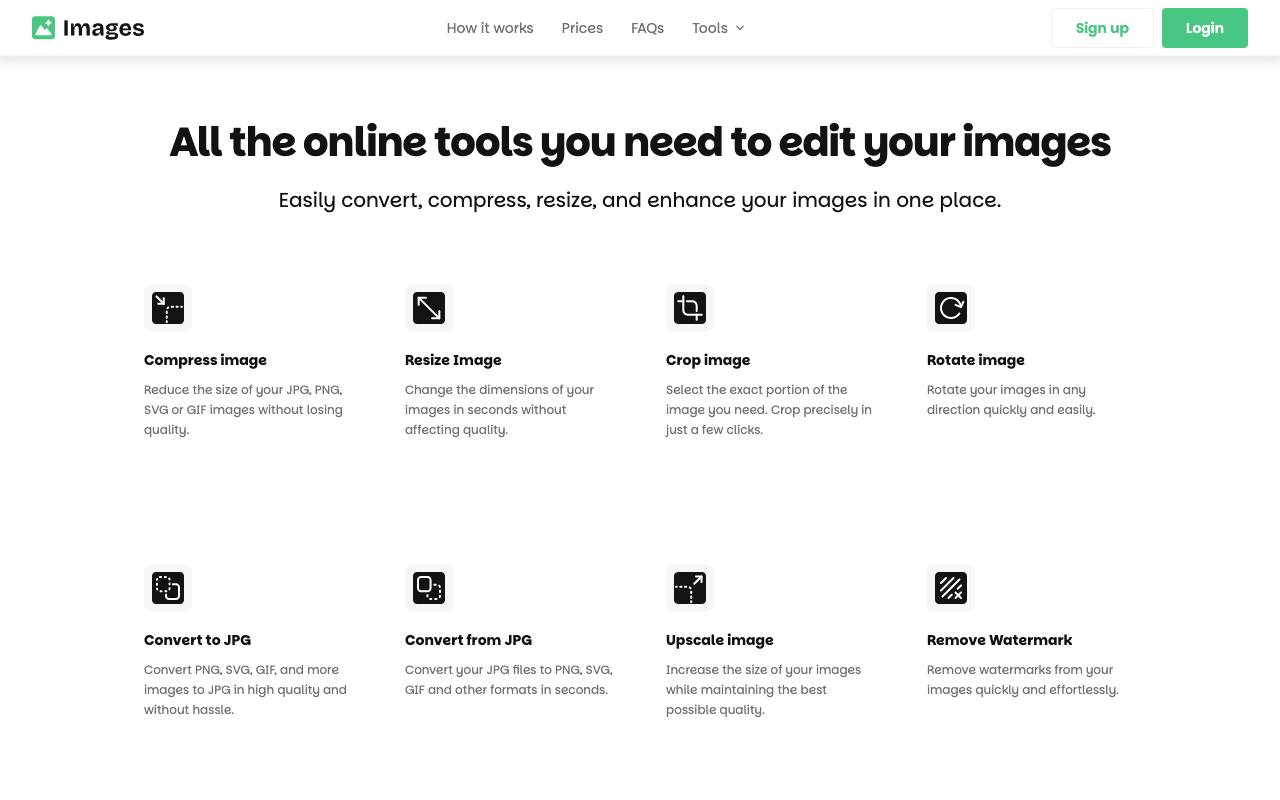This screenshot has width=1280, height=800.
Task: Click the Sign up button
Action: click(x=1102, y=28)
